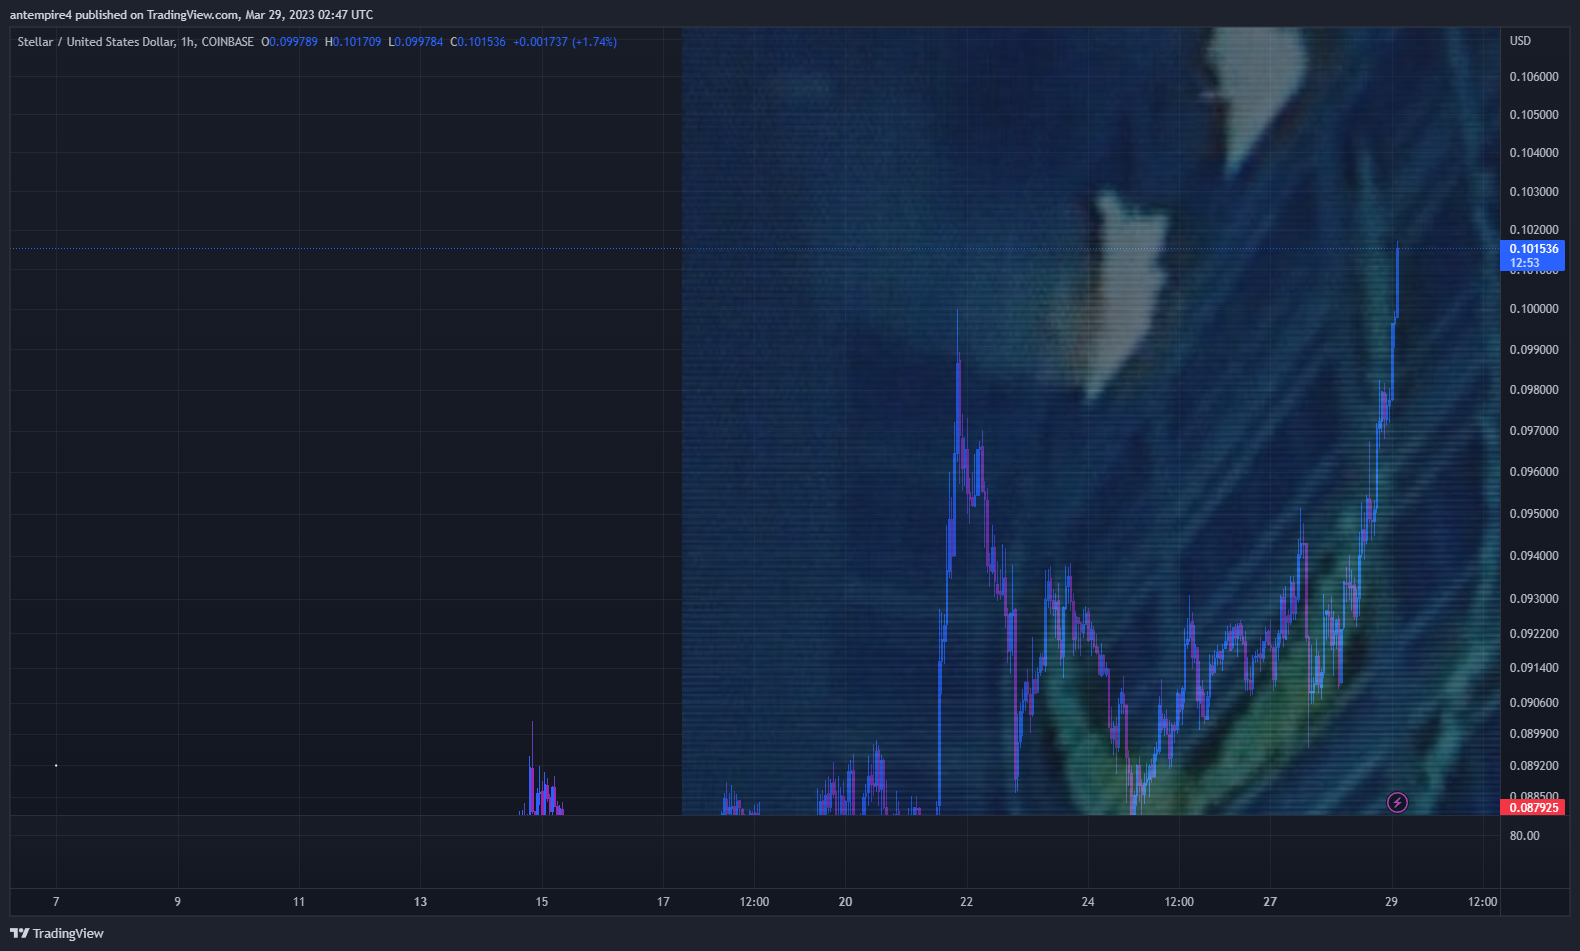This screenshot has width=1580, height=951.
Task: Click the purple lightning bolt event icon
Action: tap(1397, 802)
